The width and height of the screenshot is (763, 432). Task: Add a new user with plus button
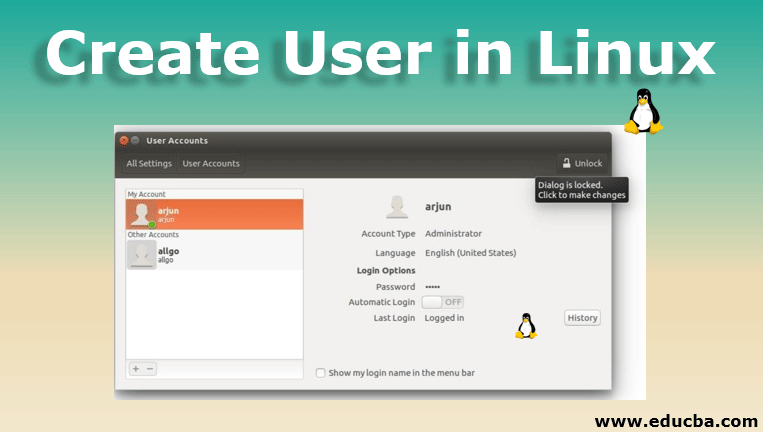pos(136,369)
